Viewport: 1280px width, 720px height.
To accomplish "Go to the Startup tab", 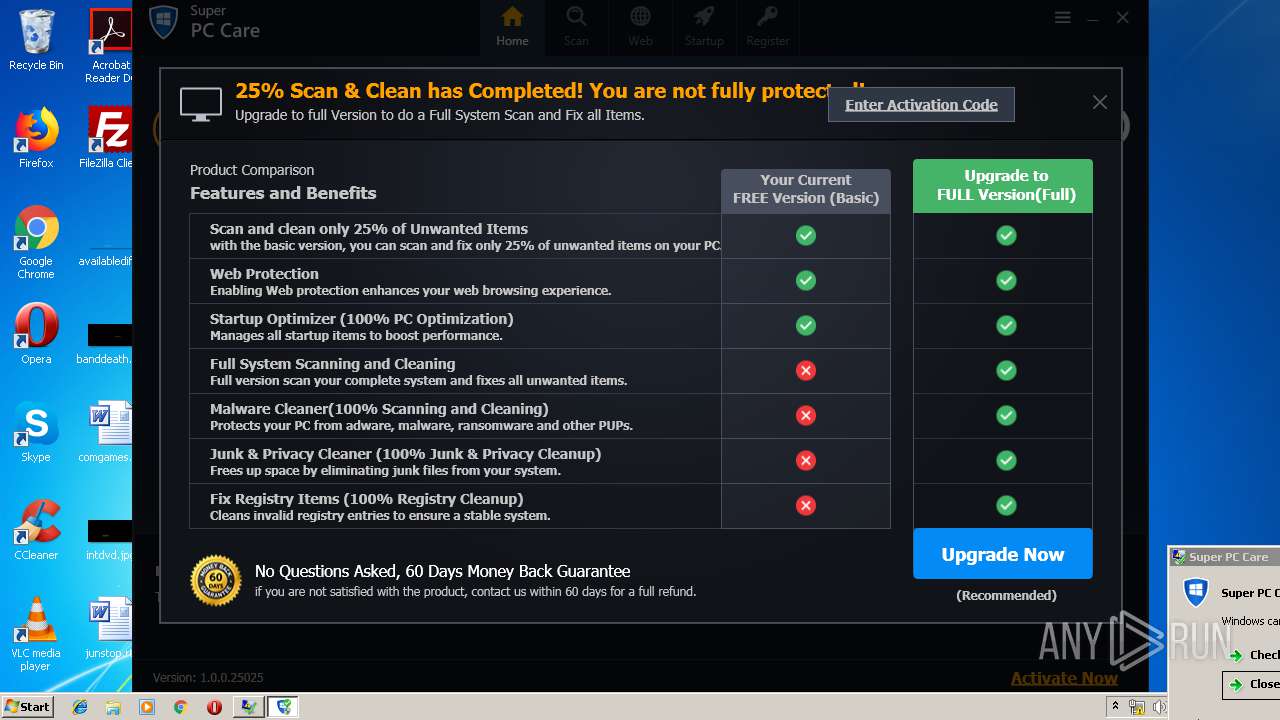I will click(704, 27).
